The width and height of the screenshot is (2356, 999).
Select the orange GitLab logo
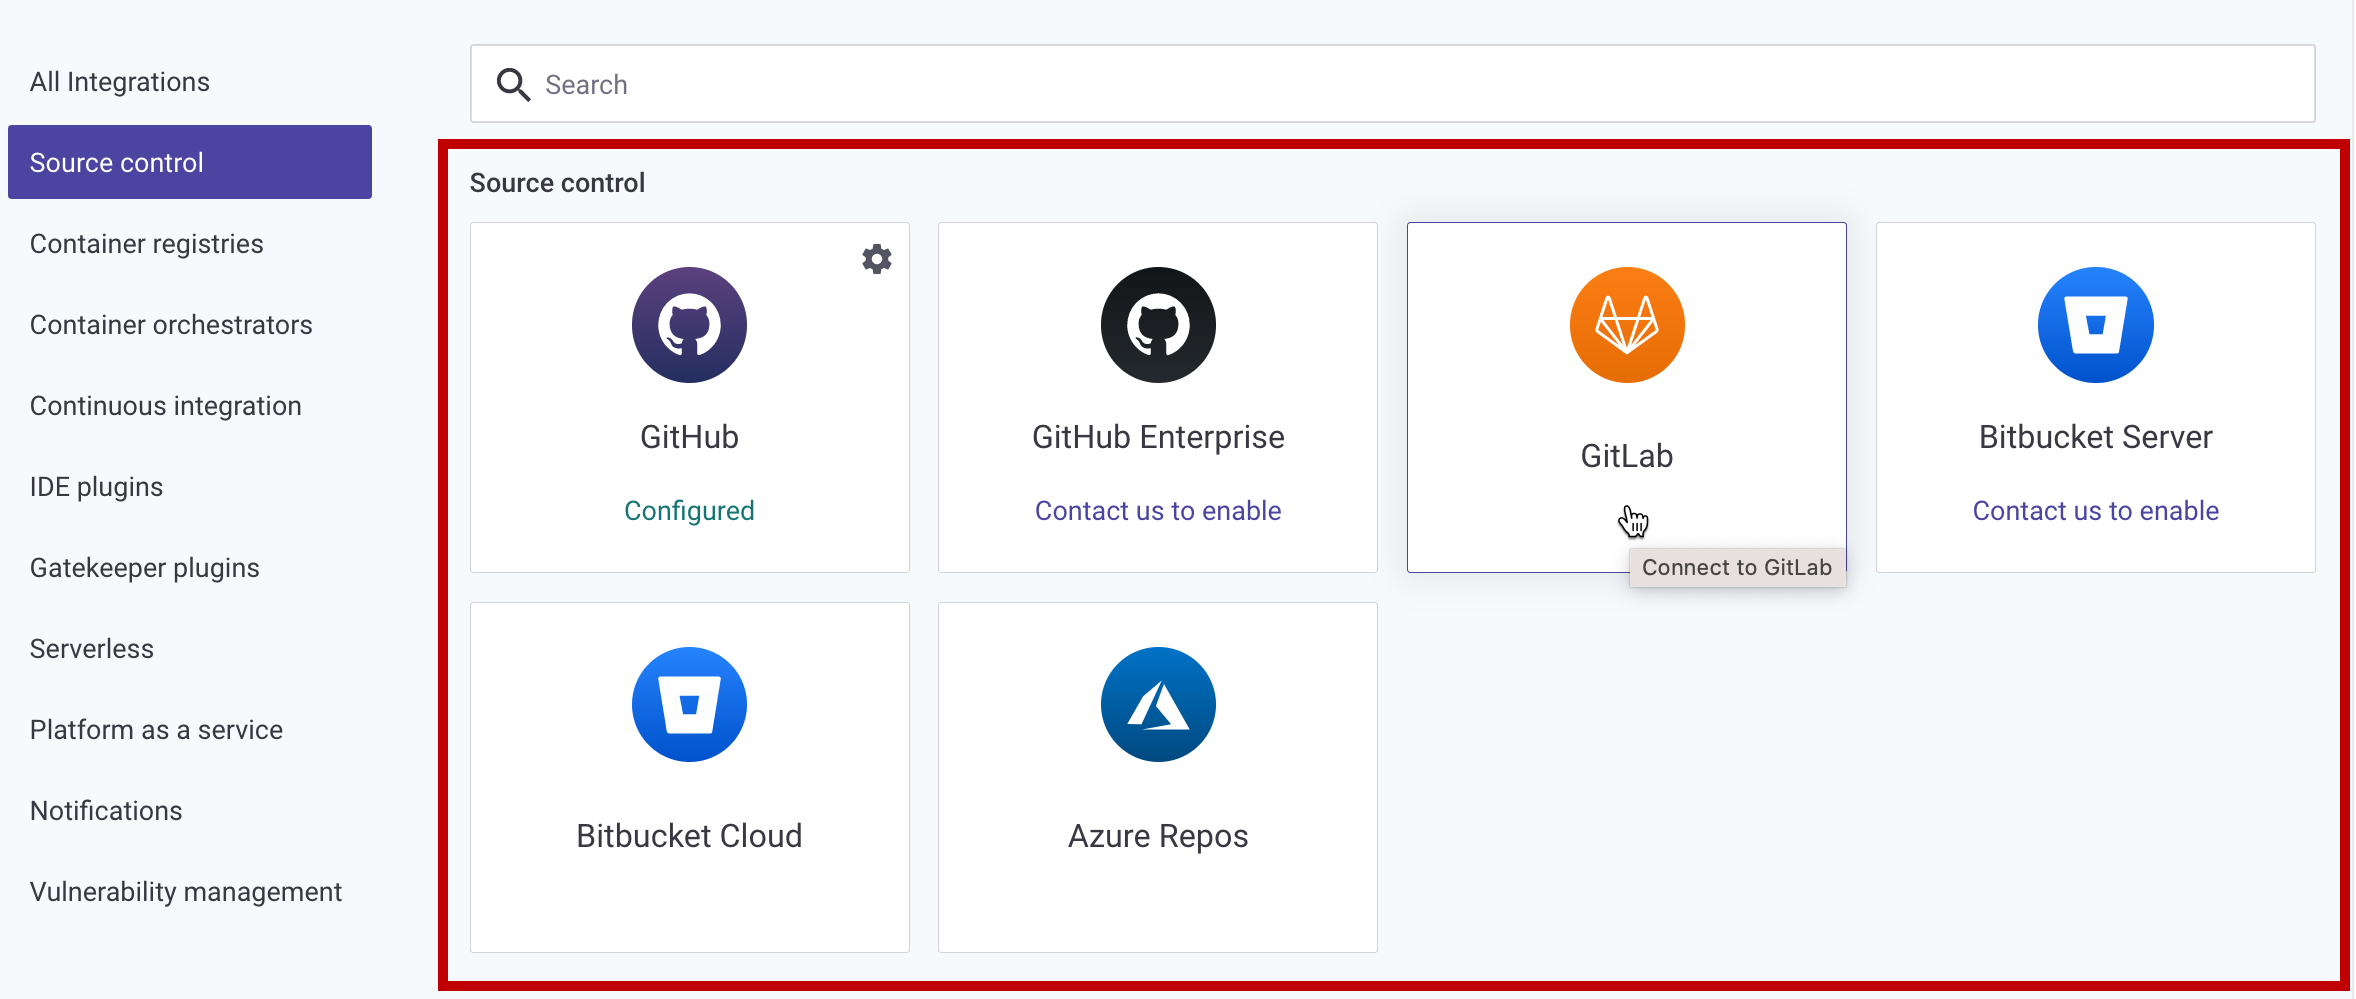1627,325
